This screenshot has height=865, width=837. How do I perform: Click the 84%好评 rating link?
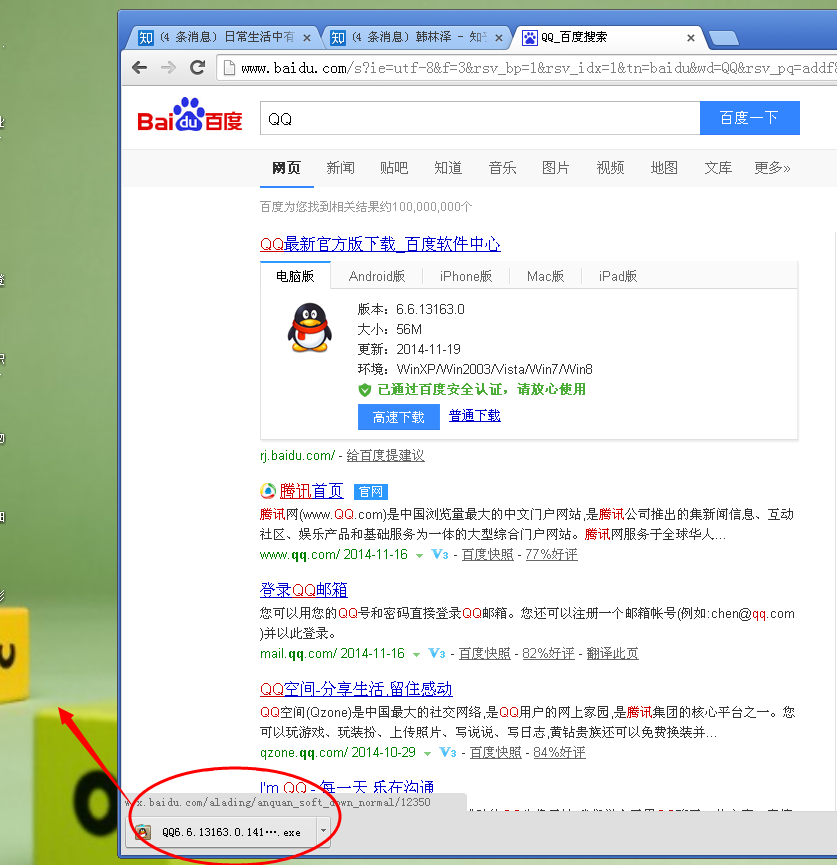559,752
